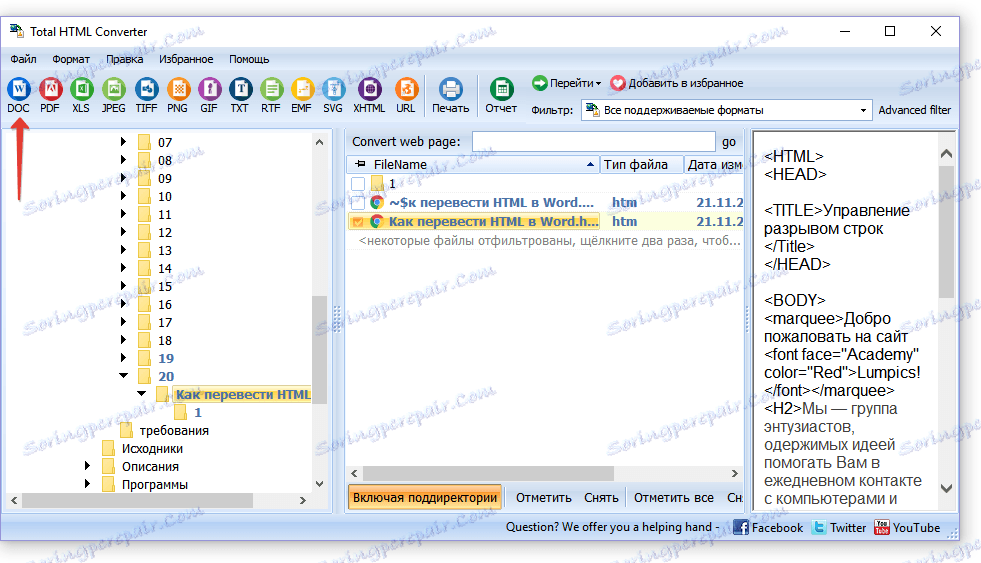Choose the PDF output format
Screen dimensions: 981x563
pos(50,95)
